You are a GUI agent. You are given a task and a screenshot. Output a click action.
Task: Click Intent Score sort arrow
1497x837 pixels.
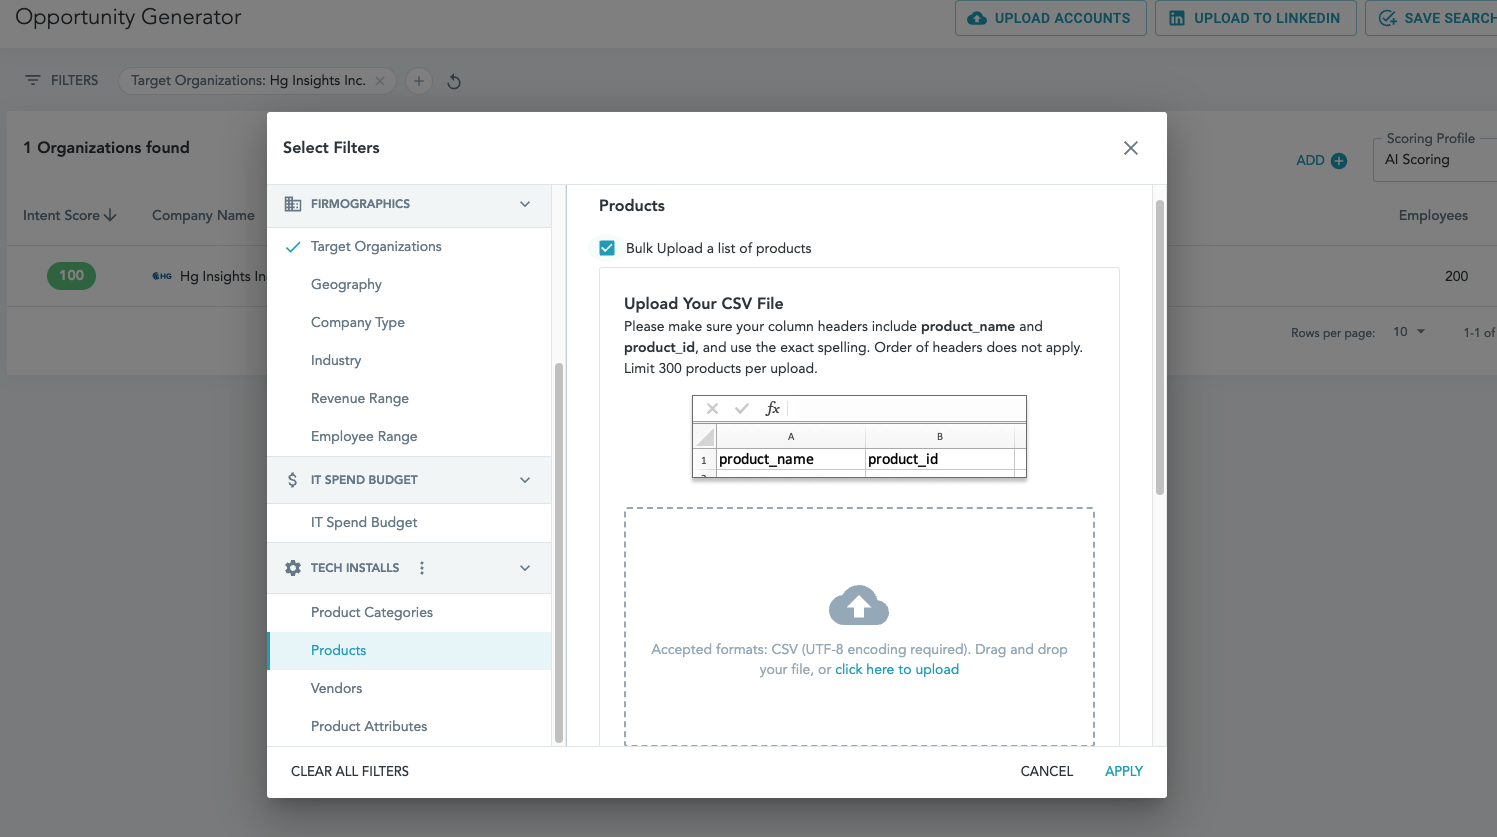tap(110, 215)
